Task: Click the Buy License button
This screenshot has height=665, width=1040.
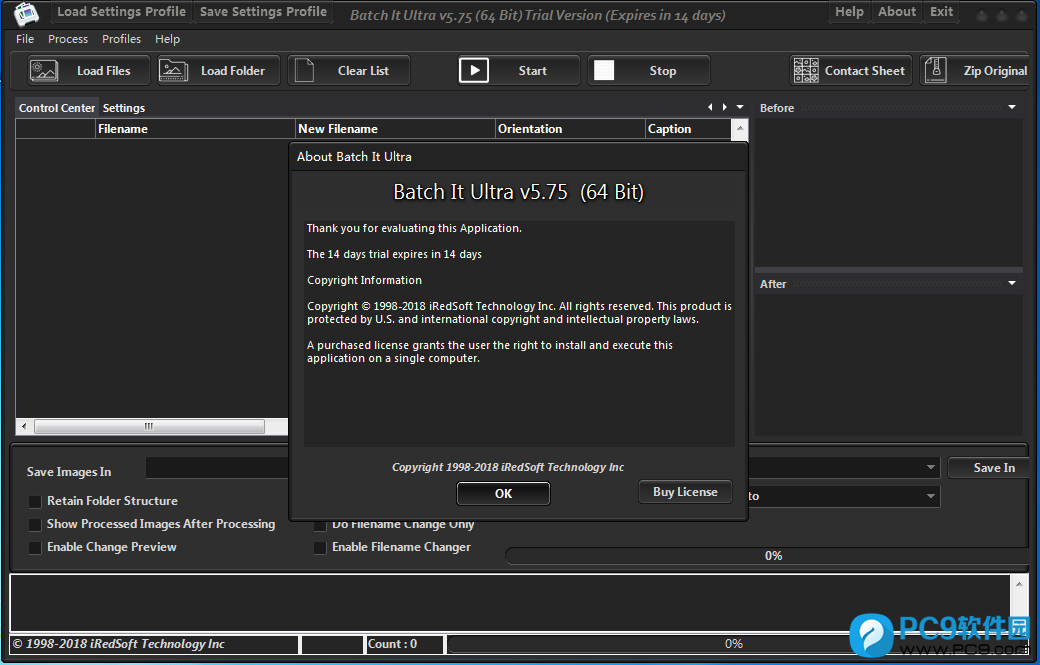Action: tap(685, 492)
